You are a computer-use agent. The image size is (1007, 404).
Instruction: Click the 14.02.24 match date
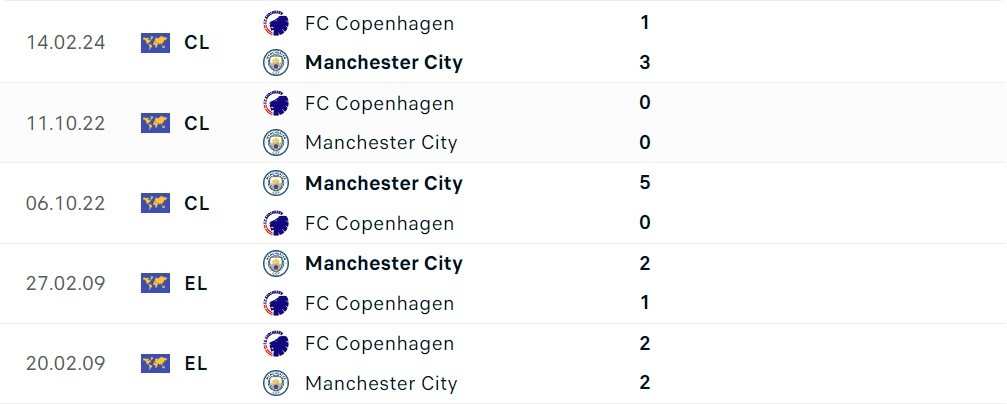(x=66, y=43)
